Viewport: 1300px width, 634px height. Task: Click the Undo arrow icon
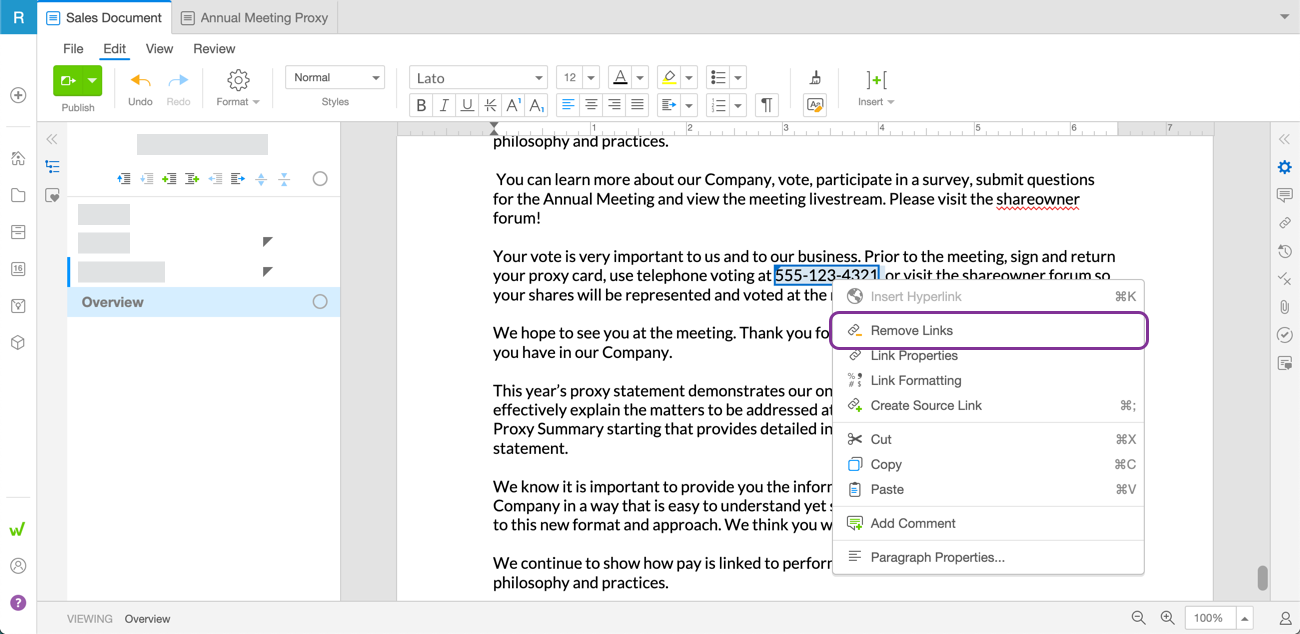141,81
